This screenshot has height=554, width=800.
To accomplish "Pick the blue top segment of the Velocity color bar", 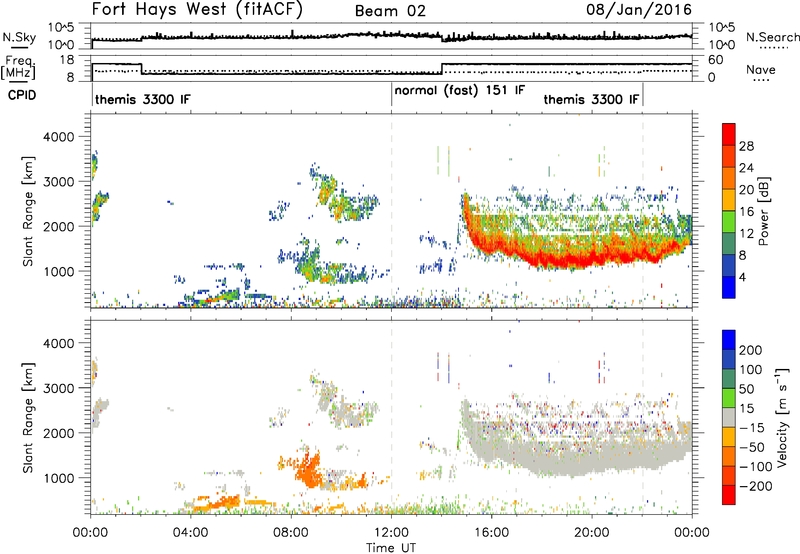I will point(729,340).
